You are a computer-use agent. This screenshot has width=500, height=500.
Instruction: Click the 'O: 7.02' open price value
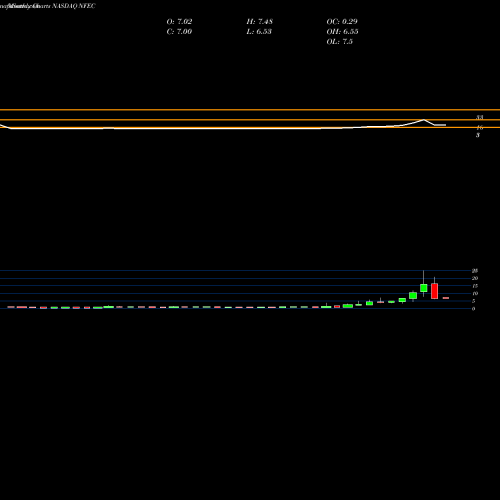coord(179,22)
